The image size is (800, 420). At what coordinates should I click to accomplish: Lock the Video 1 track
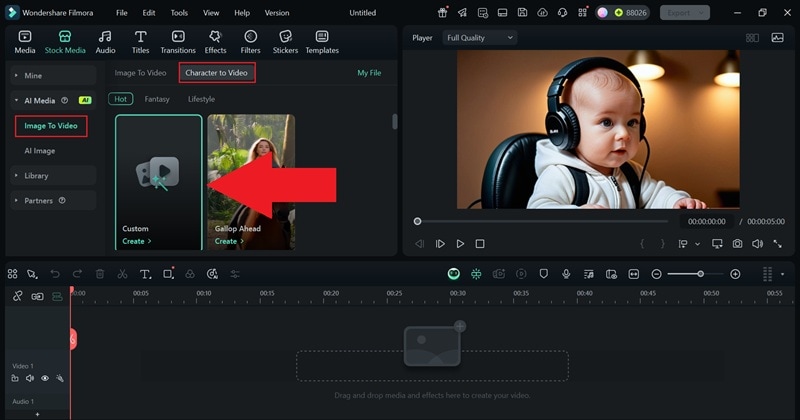[15, 378]
